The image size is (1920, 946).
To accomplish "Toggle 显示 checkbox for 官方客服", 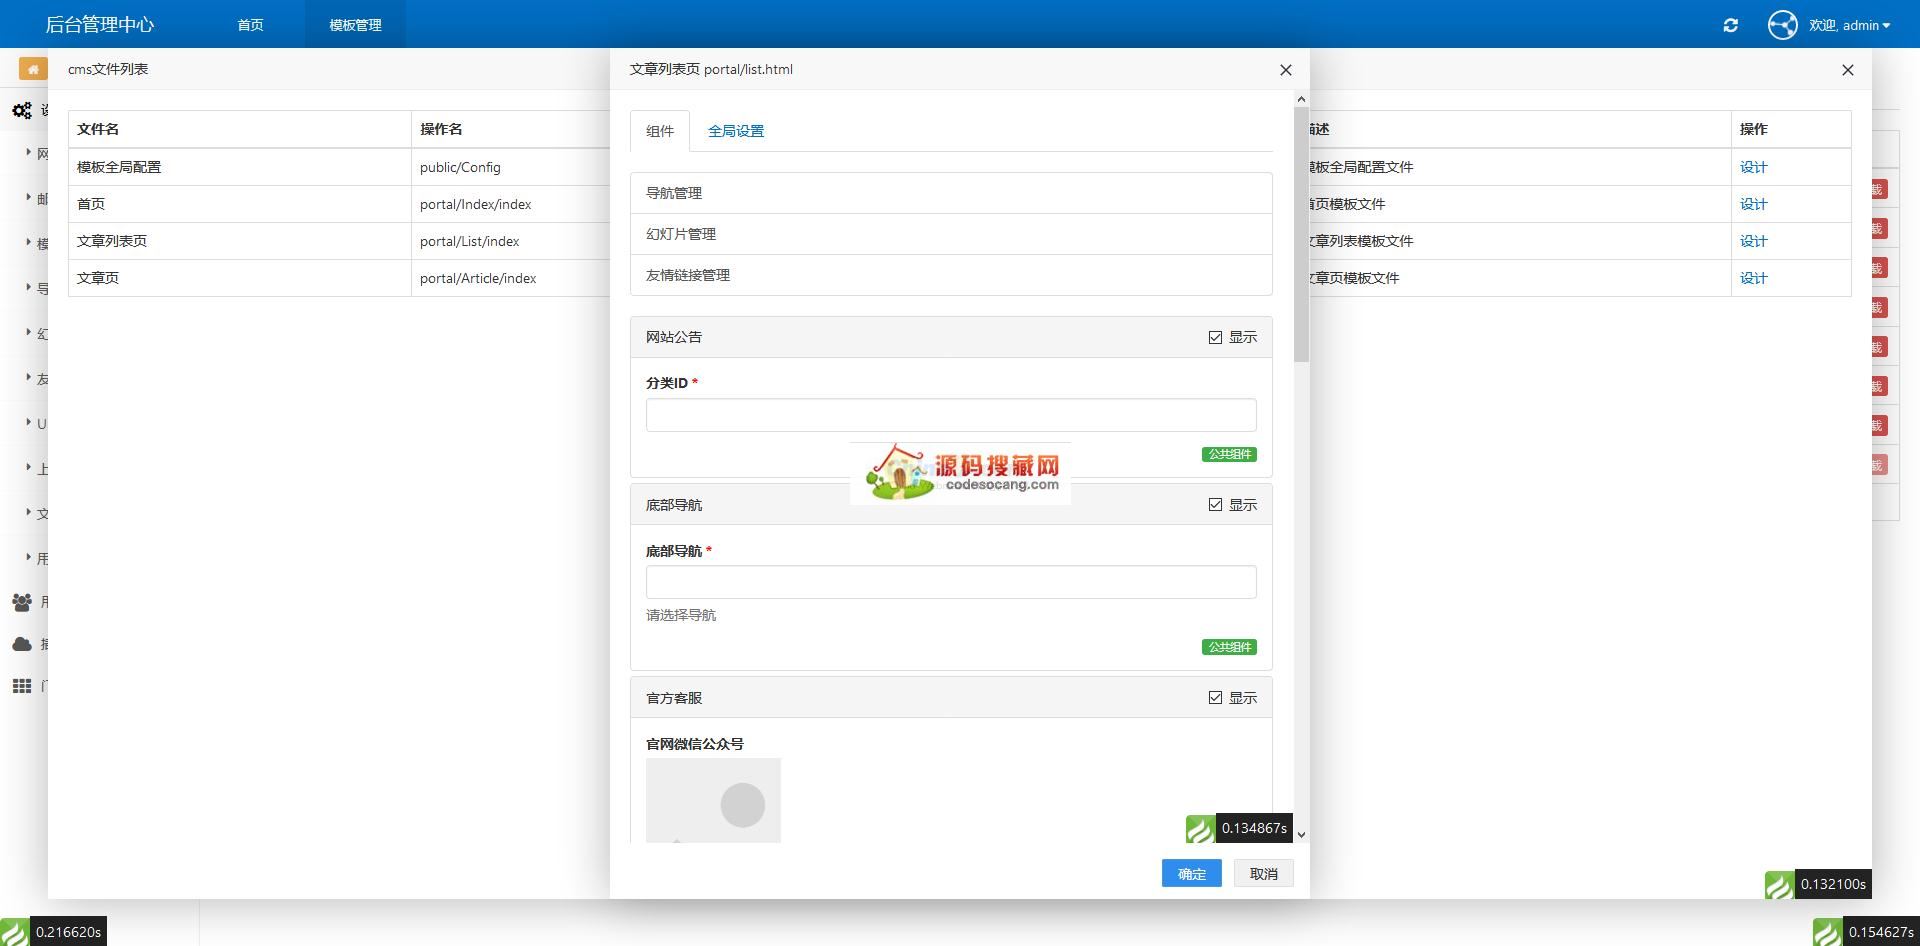I will click(1215, 698).
